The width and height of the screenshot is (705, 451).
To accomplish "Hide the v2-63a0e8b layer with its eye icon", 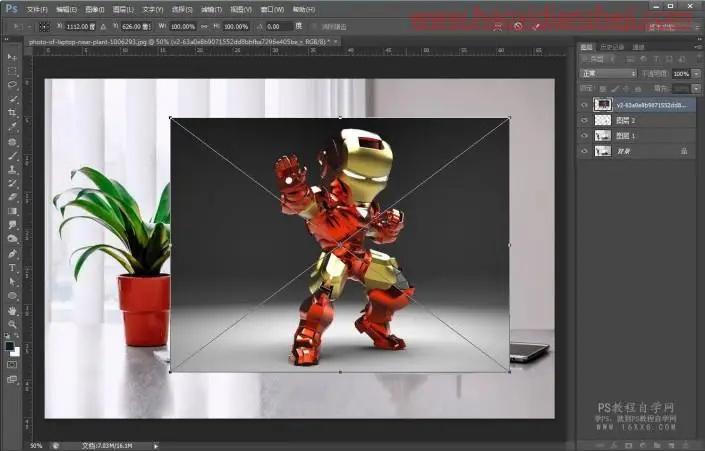I will (585, 105).
